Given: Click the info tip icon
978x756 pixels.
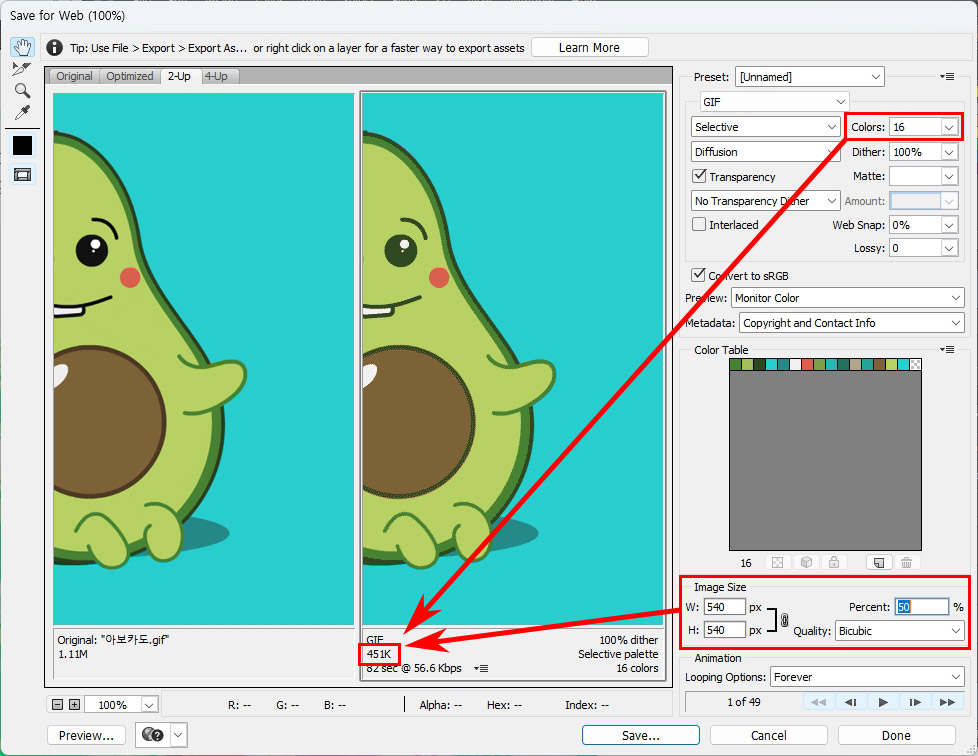Looking at the screenshot, I should 54,47.
